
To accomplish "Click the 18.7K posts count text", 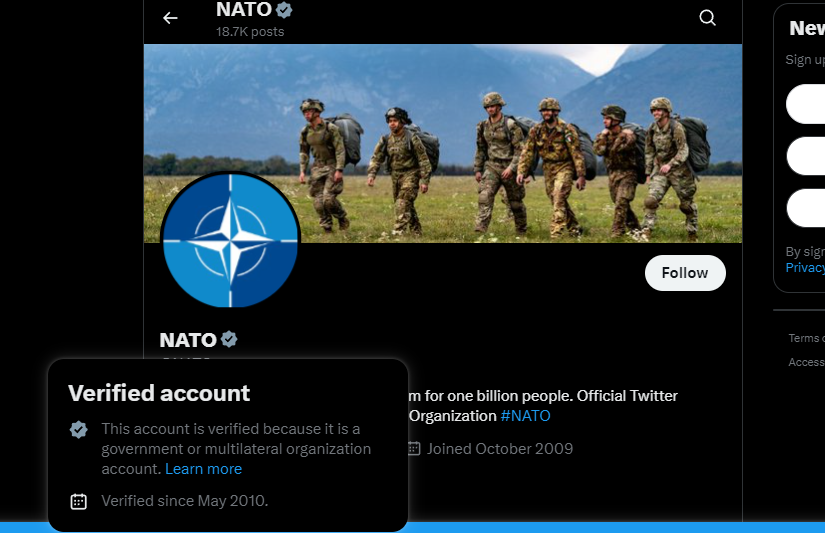I will [x=250, y=32].
